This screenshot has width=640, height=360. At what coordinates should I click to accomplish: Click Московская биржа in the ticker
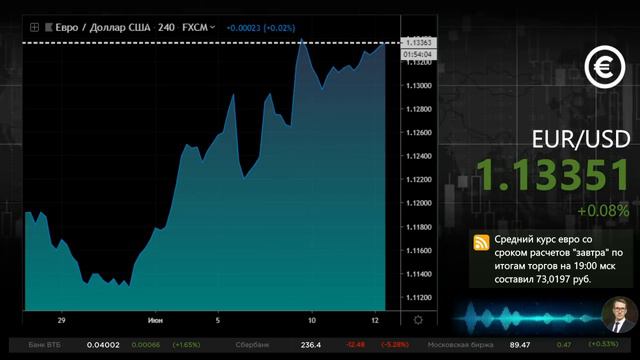(x=460, y=345)
